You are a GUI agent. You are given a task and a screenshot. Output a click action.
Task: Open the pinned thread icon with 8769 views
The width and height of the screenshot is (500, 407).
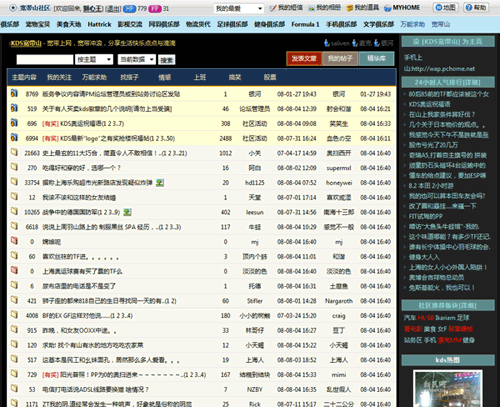click(x=14, y=93)
